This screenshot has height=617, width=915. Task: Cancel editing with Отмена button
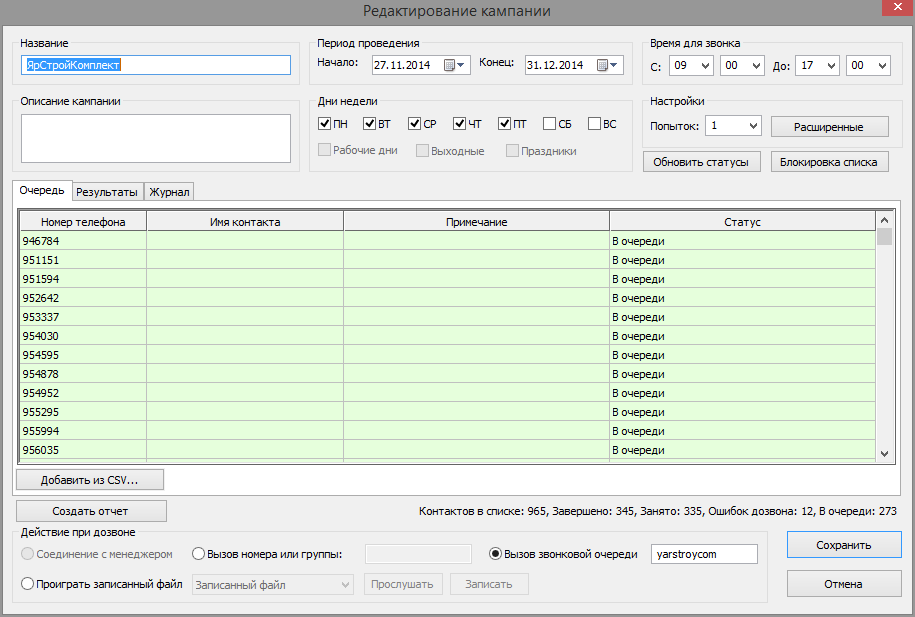844,584
